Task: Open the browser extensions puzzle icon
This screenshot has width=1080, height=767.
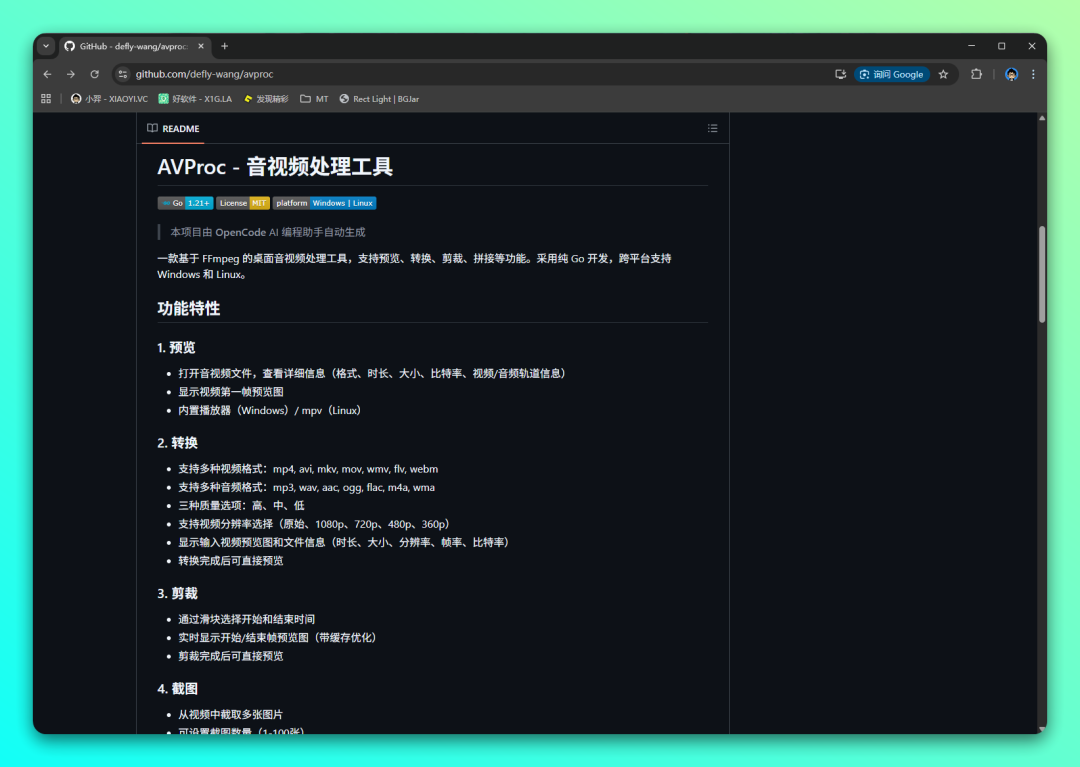Action: pos(977,74)
